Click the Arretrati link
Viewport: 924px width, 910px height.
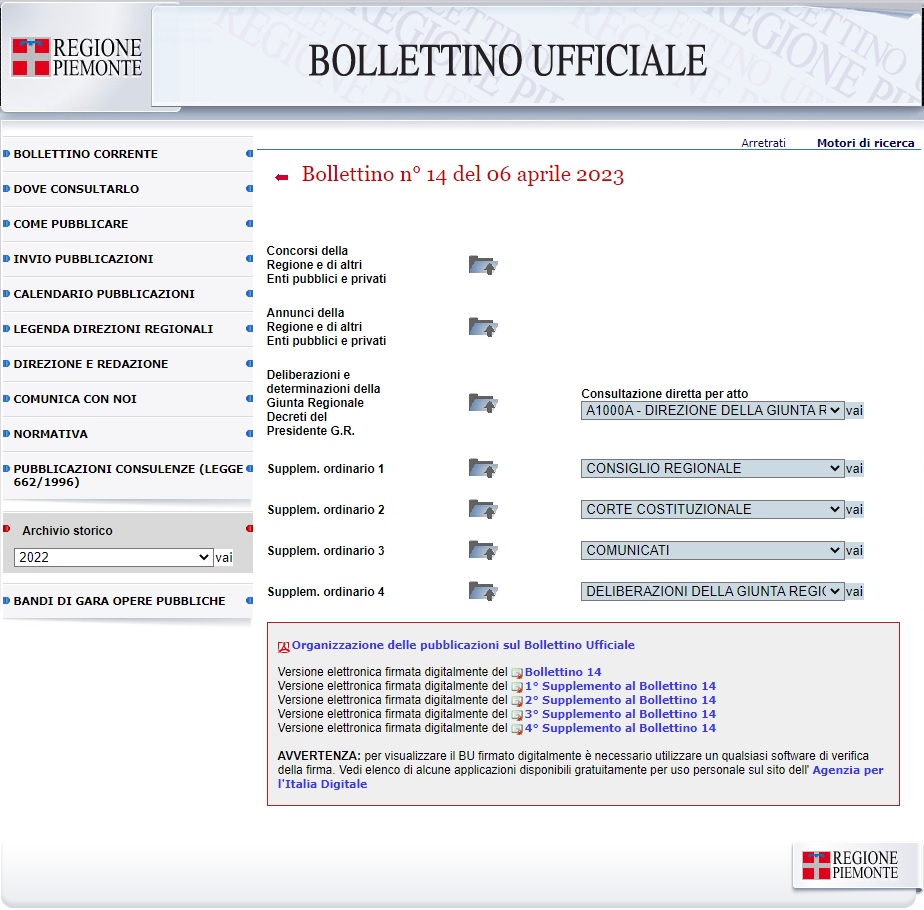763,143
